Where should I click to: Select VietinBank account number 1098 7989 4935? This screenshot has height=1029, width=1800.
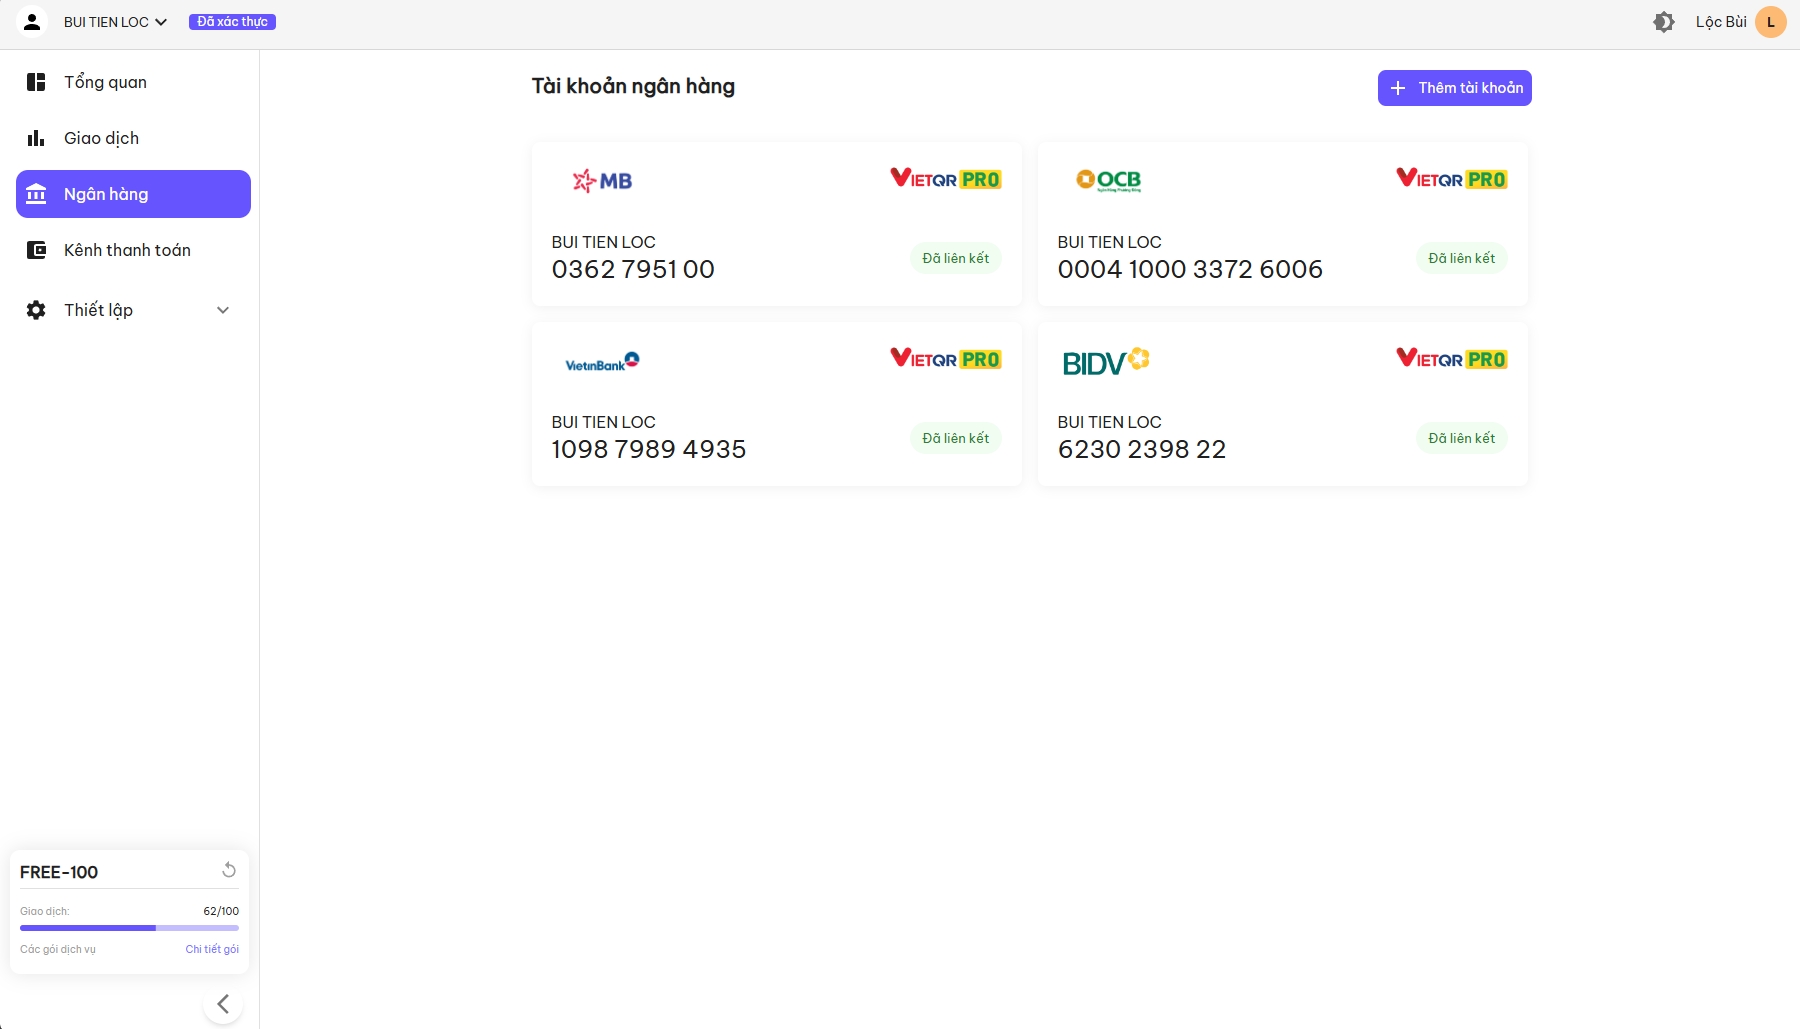[x=649, y=449]
